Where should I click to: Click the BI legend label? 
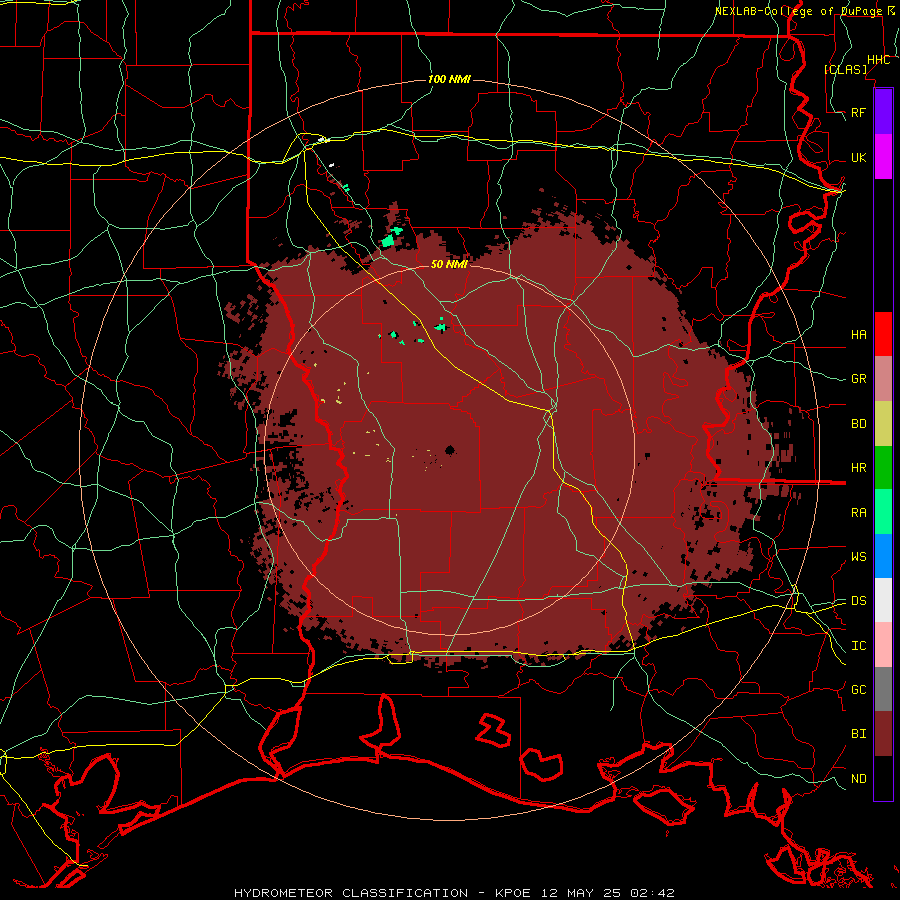click(858, 734)
